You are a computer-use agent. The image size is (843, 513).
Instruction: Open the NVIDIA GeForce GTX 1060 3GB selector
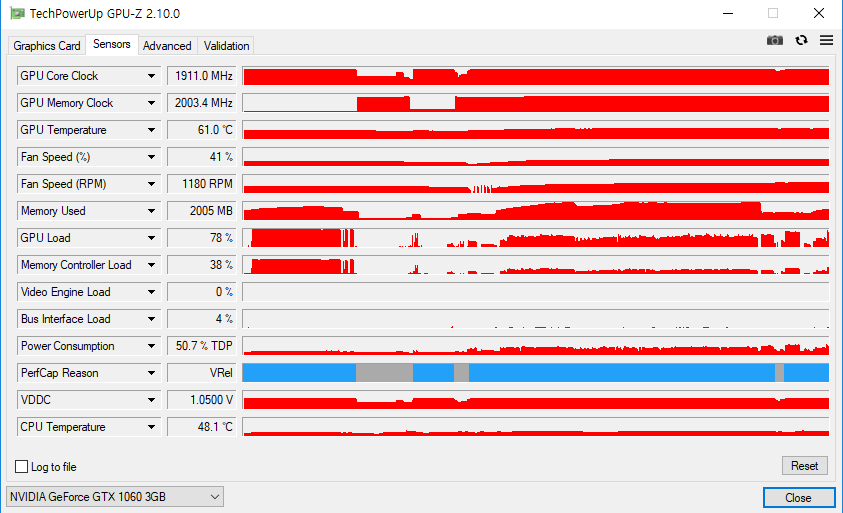point(115,497)
